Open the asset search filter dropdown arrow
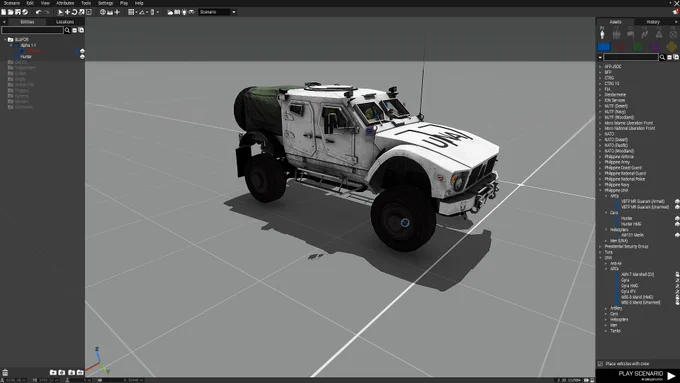This screenshot has height=383, width=680. (600, 57)
